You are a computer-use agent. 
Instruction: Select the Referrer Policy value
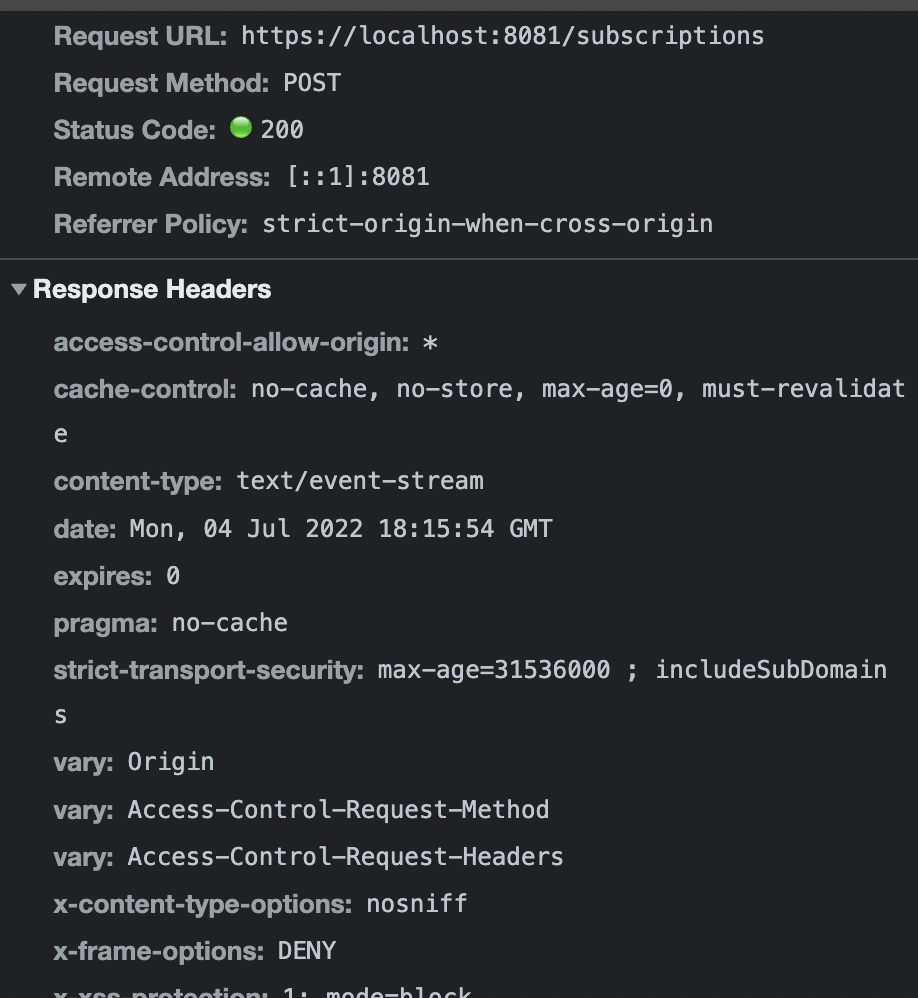[487, 224]
